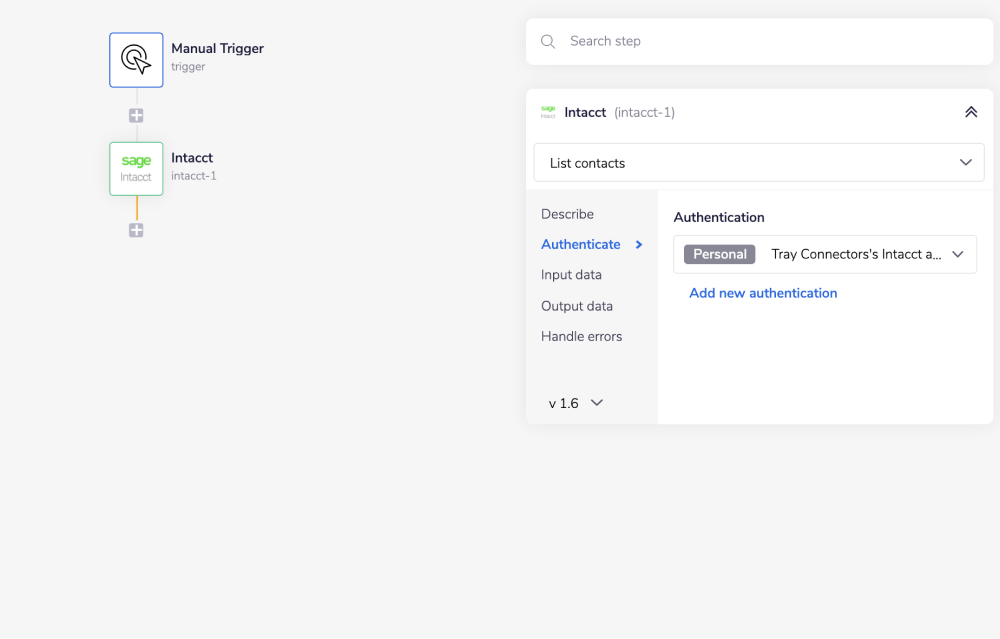Show the Handle errors section
The width and height of the screenshot is (1000, 639).
click(x=581, y=337)
